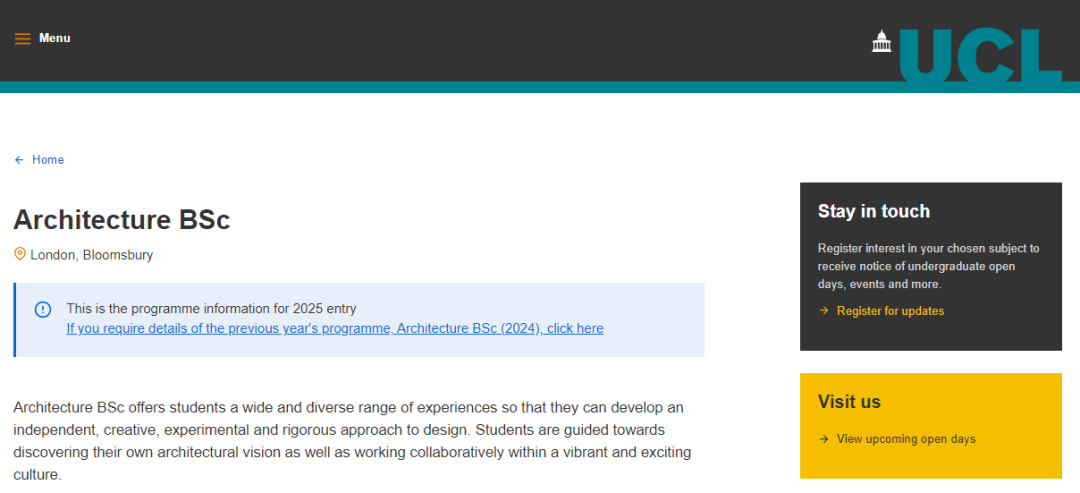Image resolution: width=1080 pixels, height=493 pixels.
Task: Click the Architecture BSc description paragraph
Action: pos(352,441)
